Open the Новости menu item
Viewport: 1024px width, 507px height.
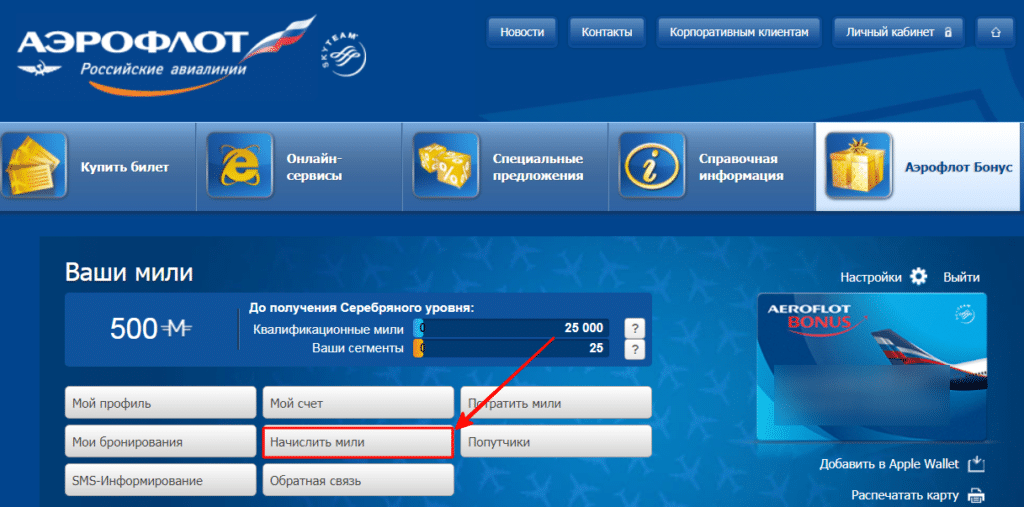[x=522, y=32]
